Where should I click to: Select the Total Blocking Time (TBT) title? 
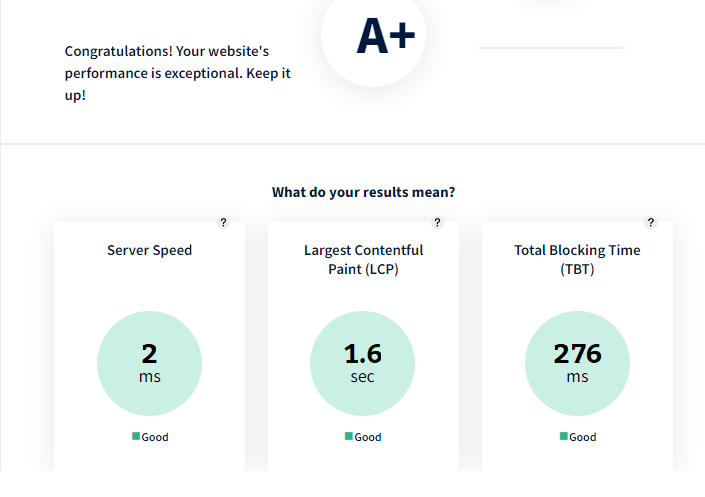(x=577, y=260)
